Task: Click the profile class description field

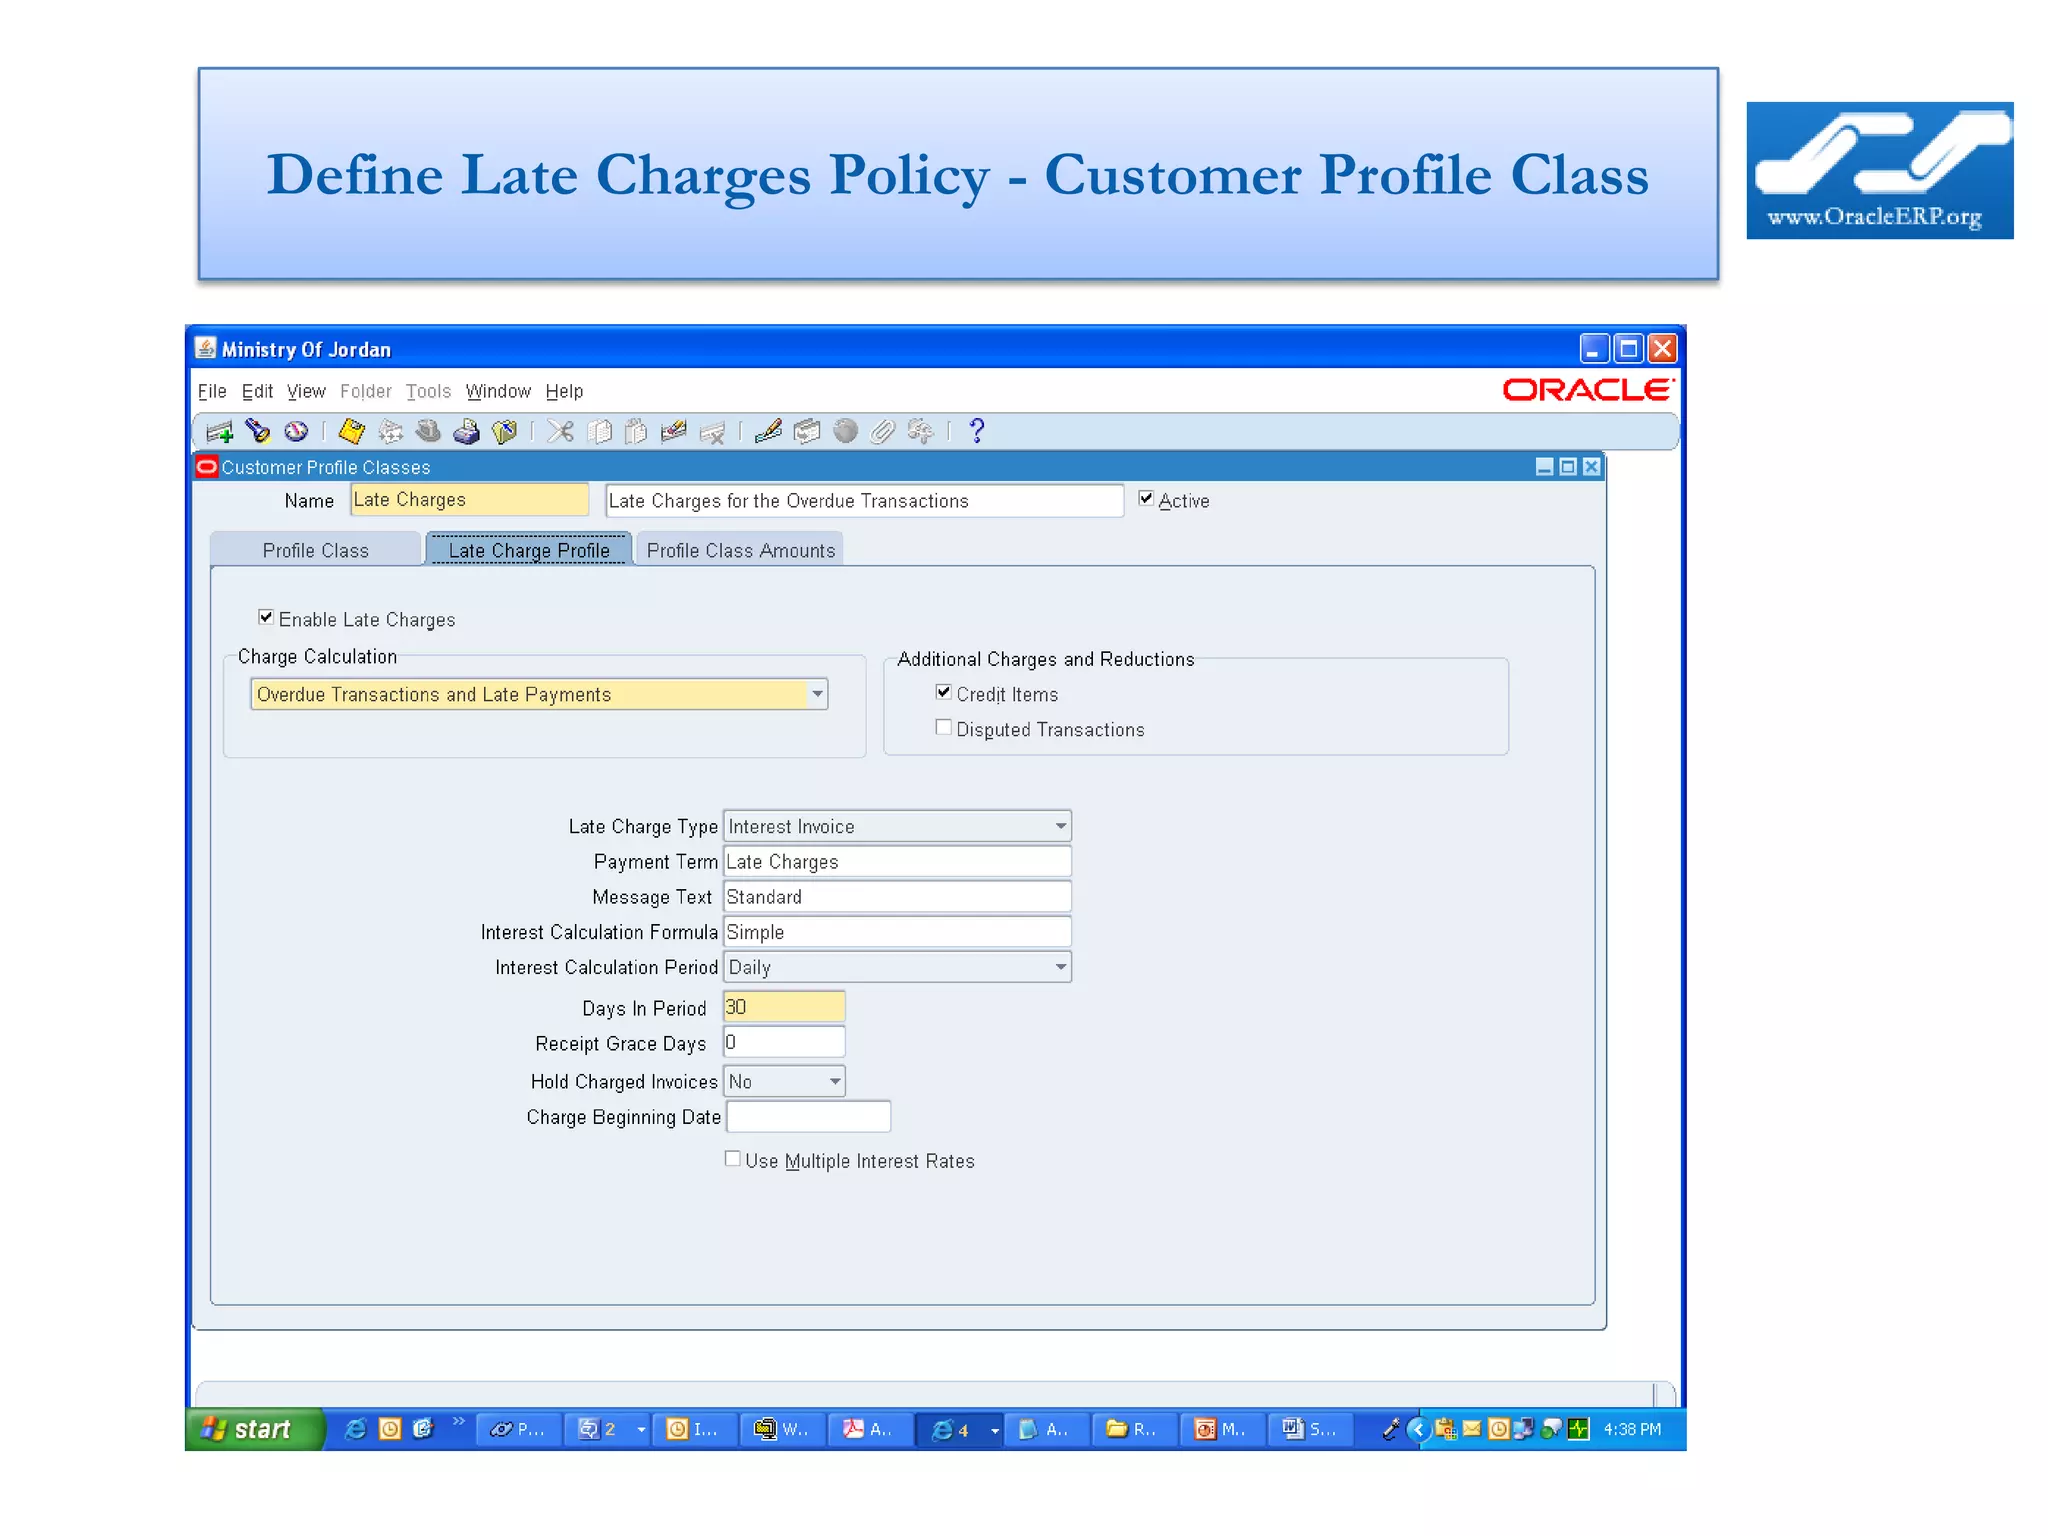Action: click(864, 500)
